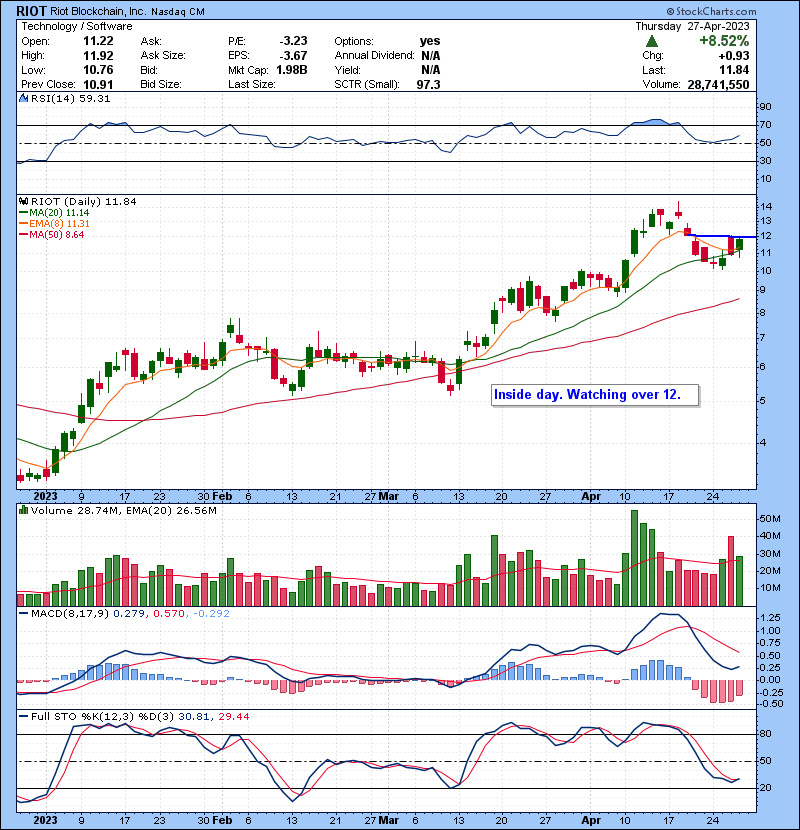Click the RIOT (Daily) 11.84 chart title

(x=84, y=202)
